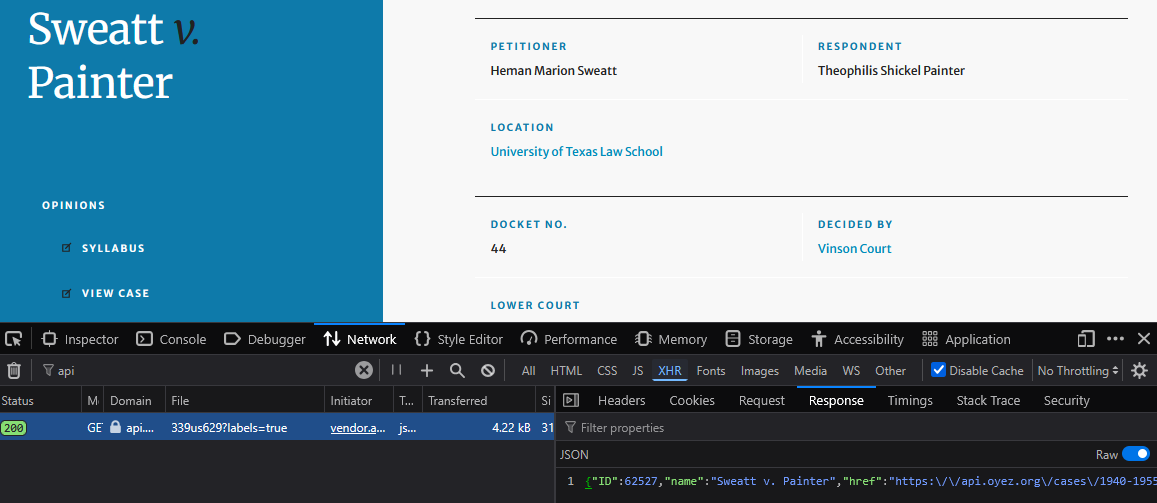This screenshot has height=503, width=1157.
Task: Open the vendor initiator link
Action: click(358, 427)
